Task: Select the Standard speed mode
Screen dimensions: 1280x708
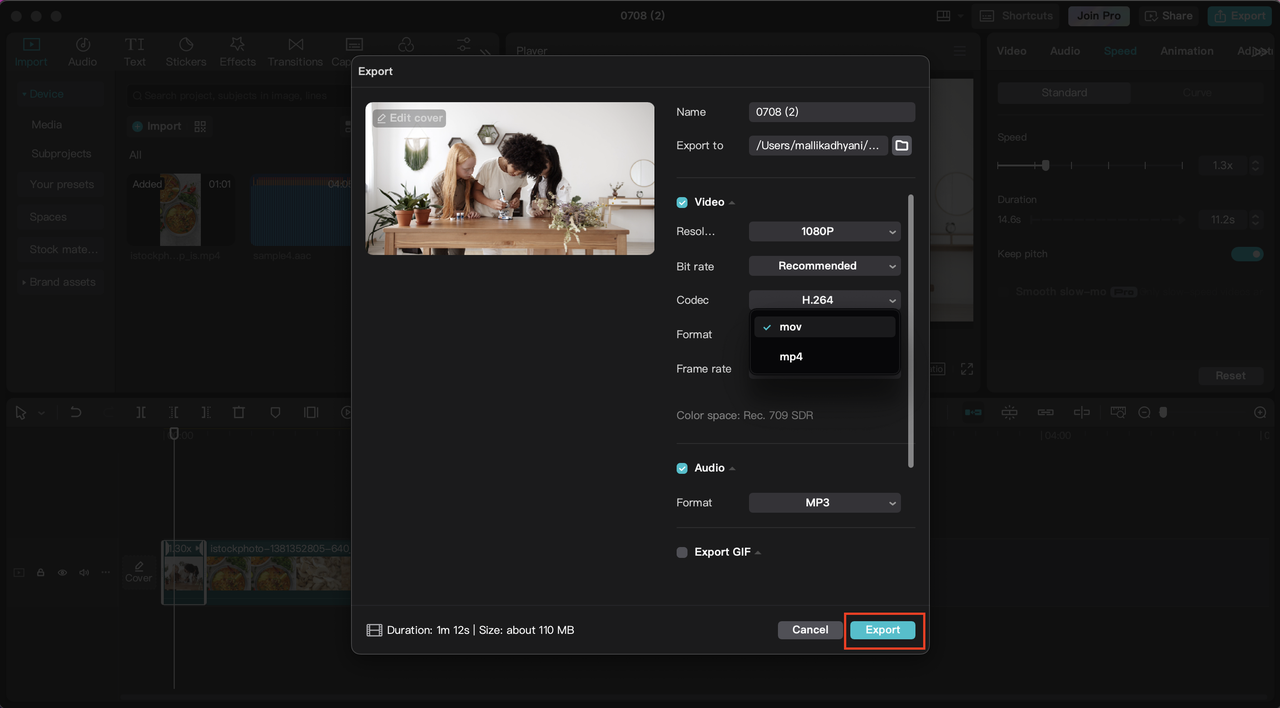Action: [1064, 92]
